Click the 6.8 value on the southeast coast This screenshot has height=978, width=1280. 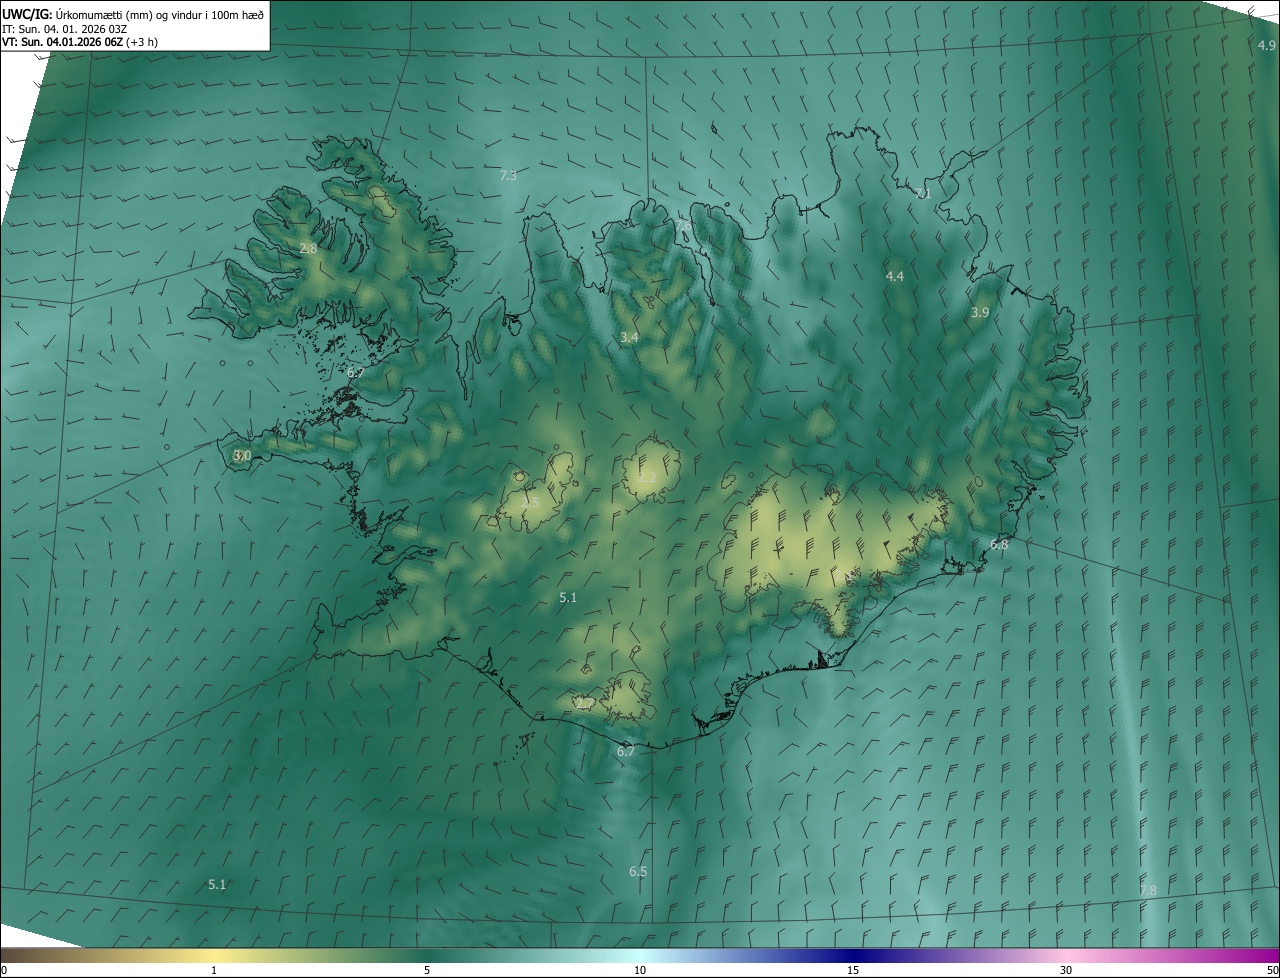[x=999, y=545]
